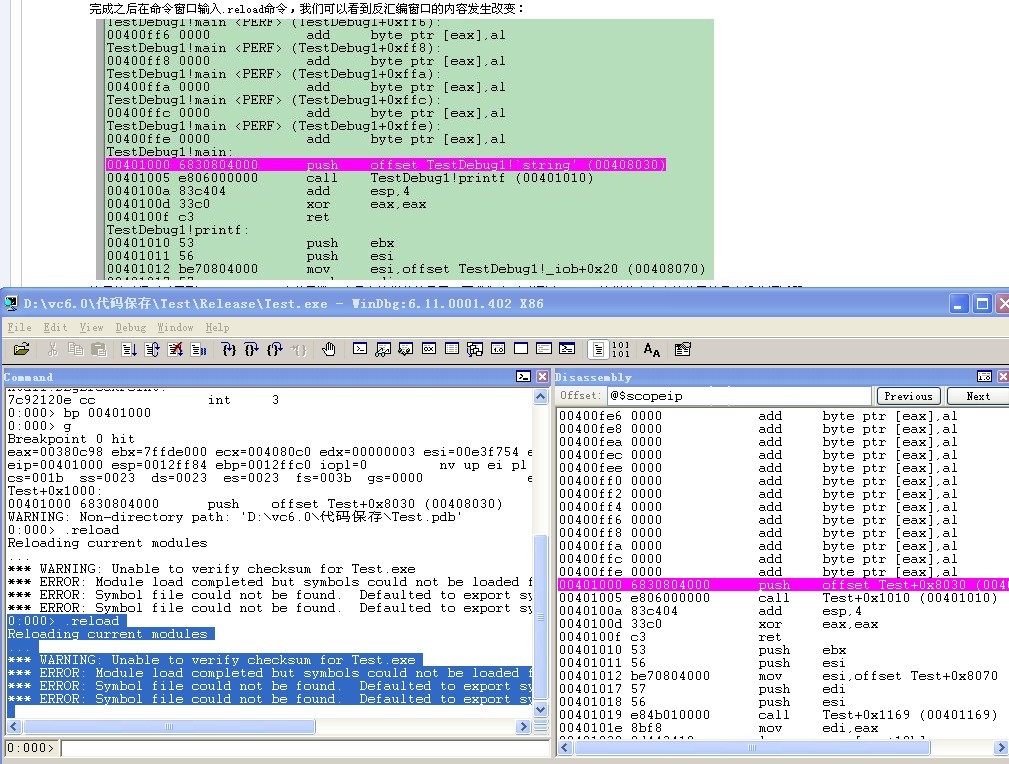The width and height of the screenshot is (1009, 764).
Task: Open the Edit menu
Action: point(55,328)
